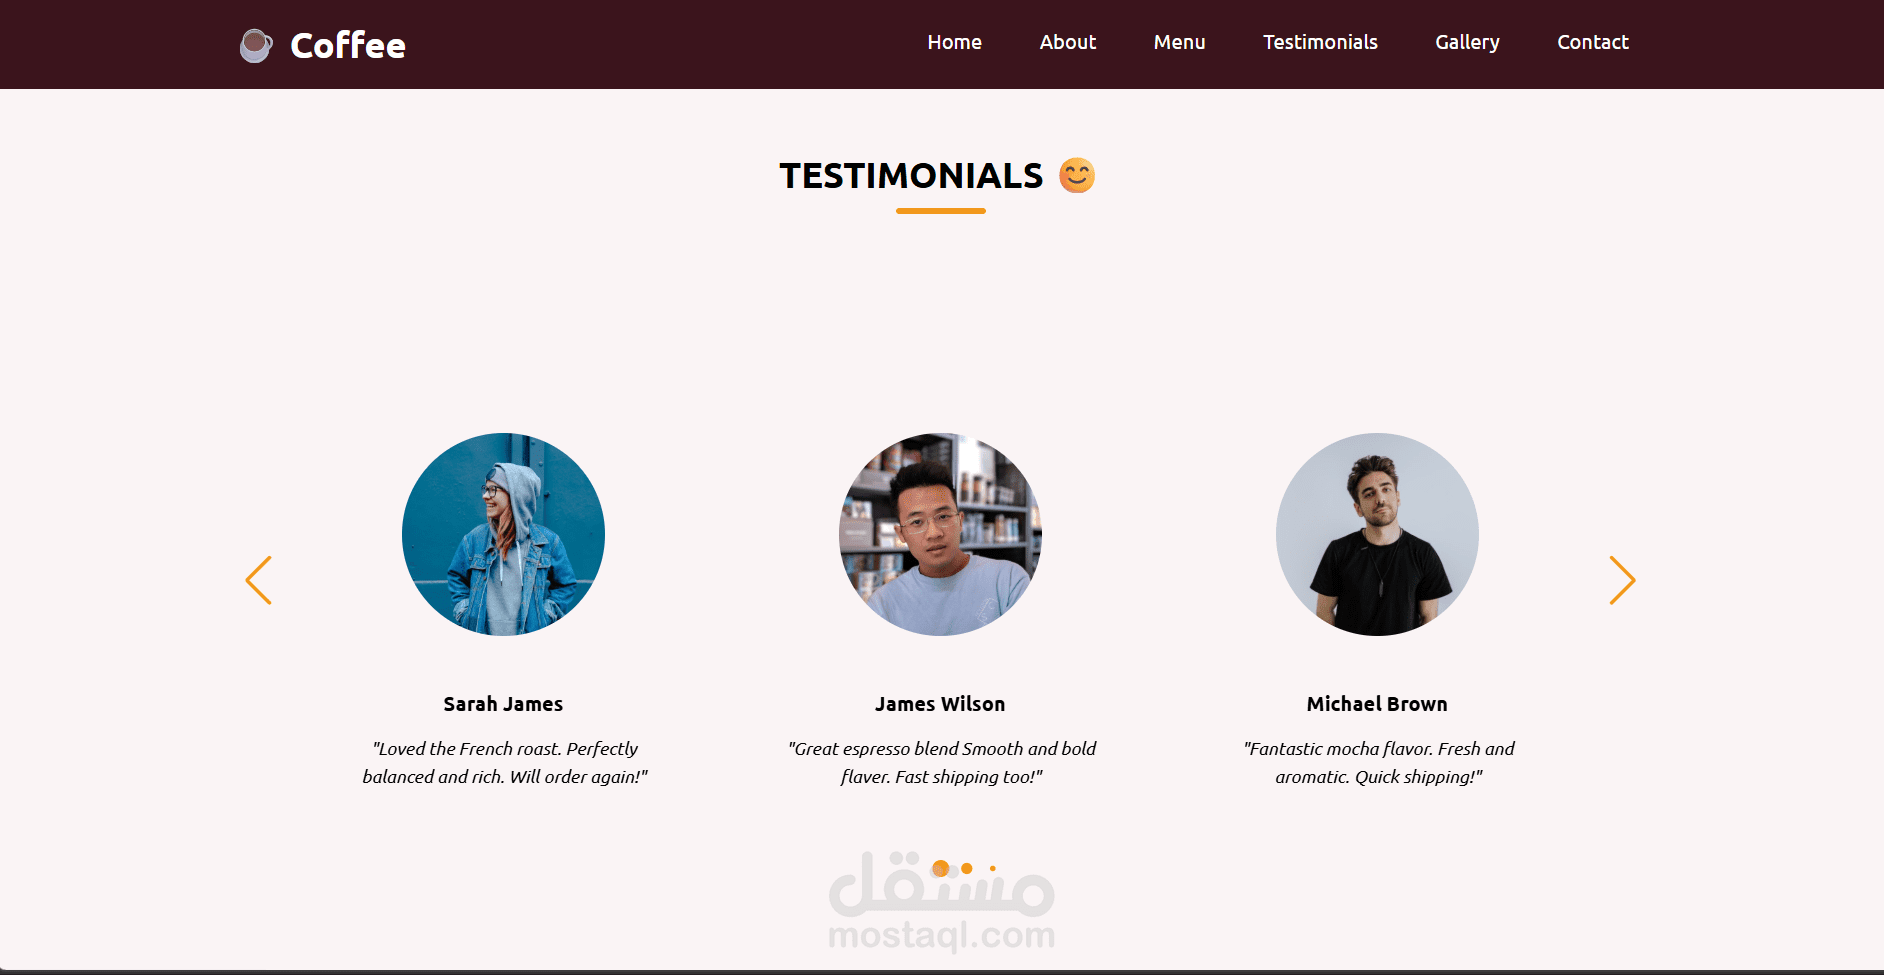The height and width of the screenshot is (975, 1884).
Task: Select the smallest third pagination dot
Action: pos(992,868)
